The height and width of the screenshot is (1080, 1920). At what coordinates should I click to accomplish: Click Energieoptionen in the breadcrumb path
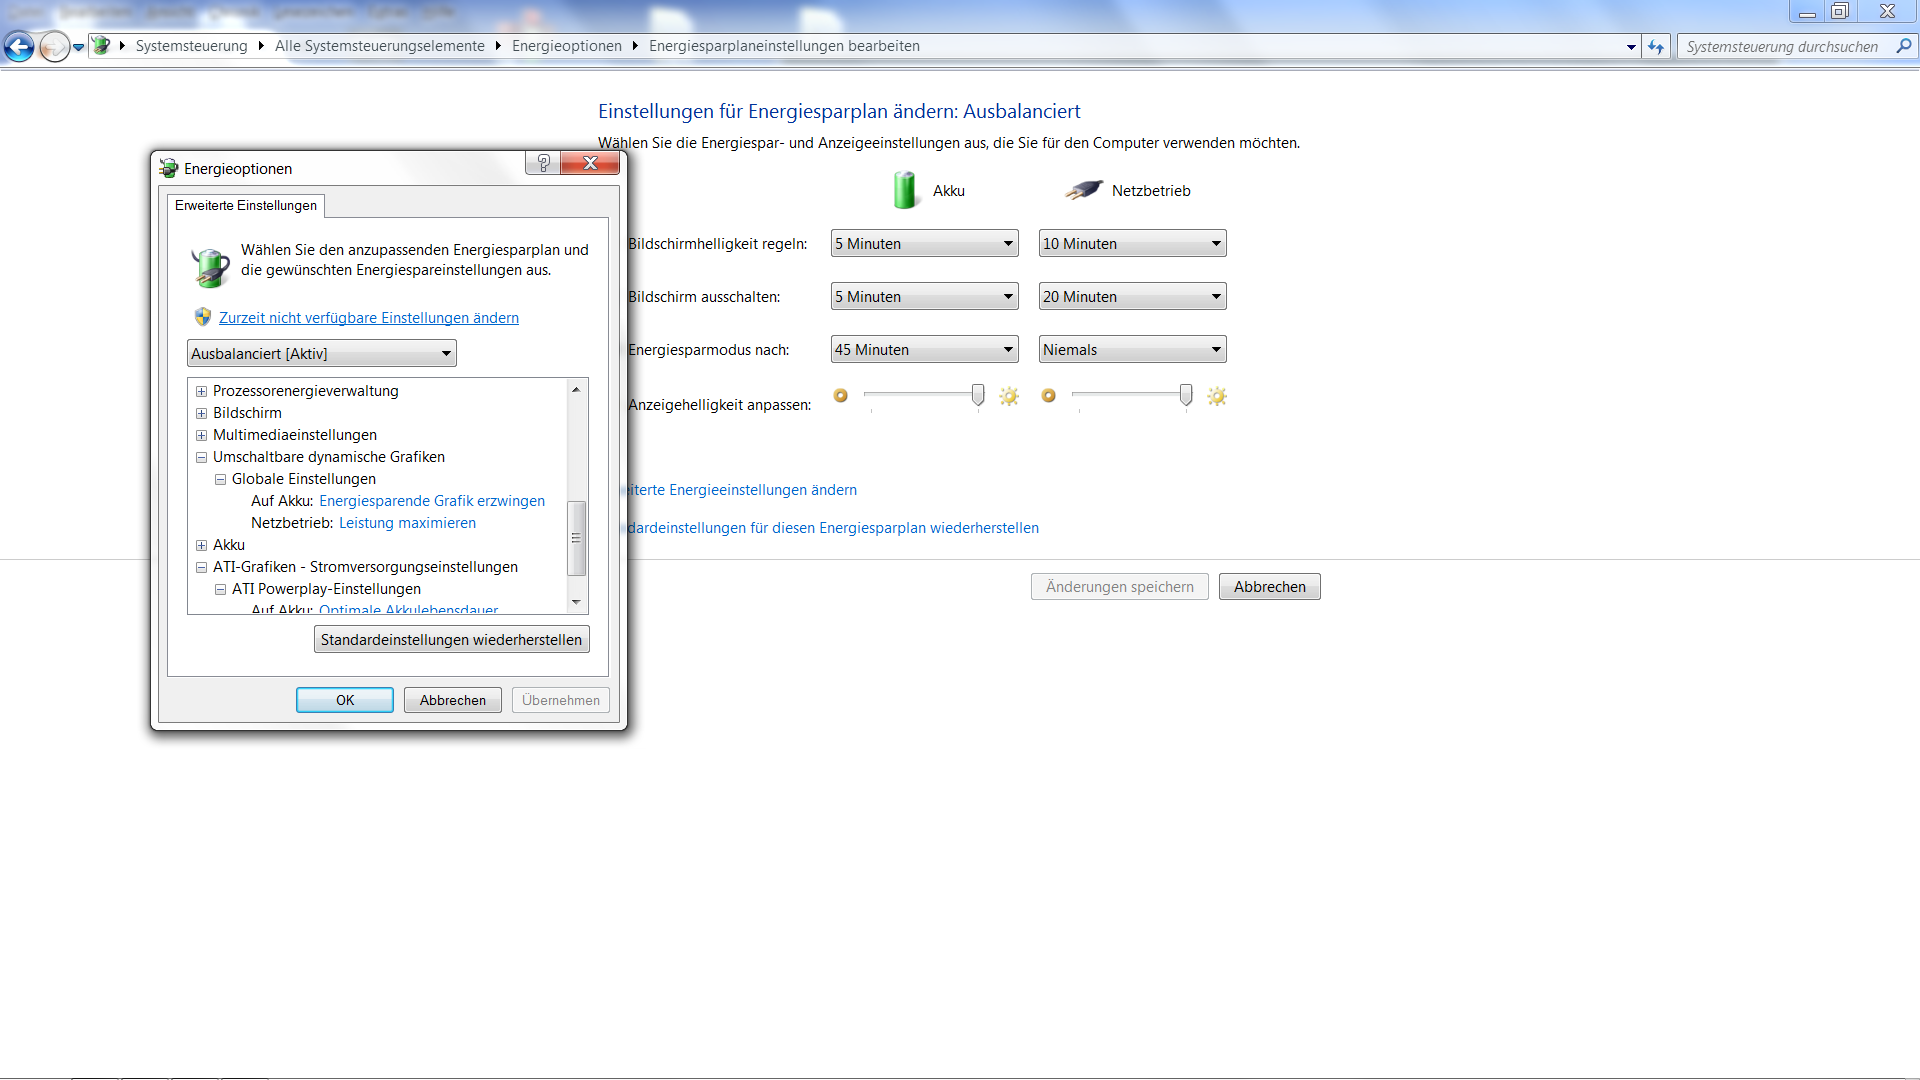pos(566,46)
